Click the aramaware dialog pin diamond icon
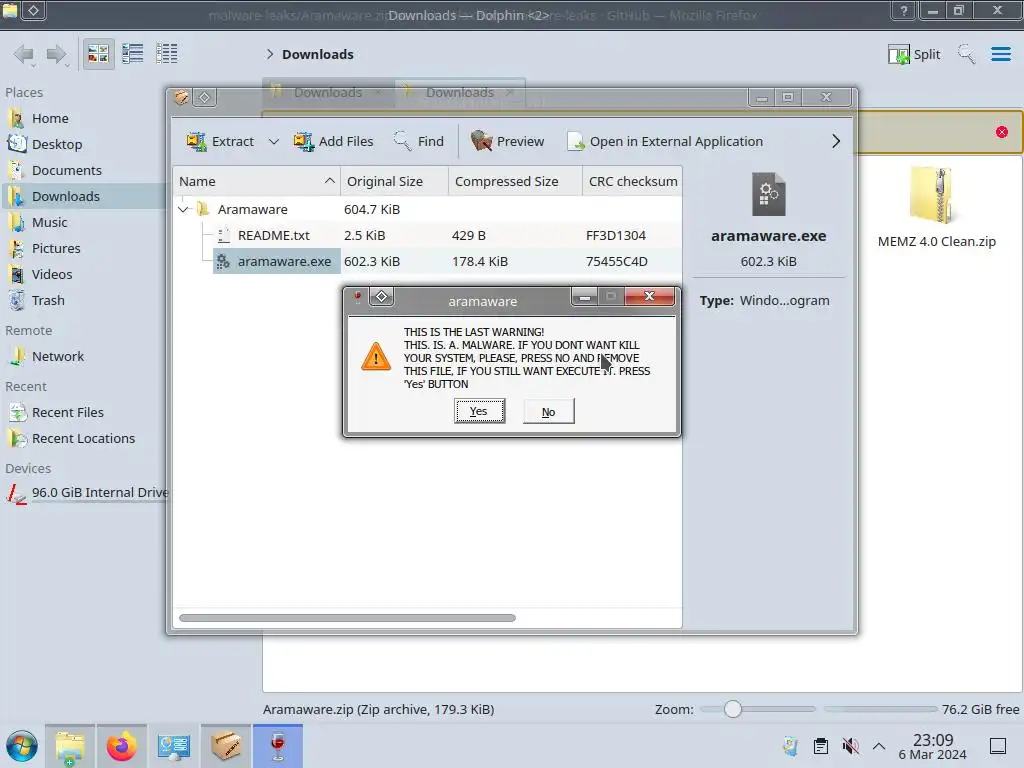The image size is (1024, 768). pos(381,297)
